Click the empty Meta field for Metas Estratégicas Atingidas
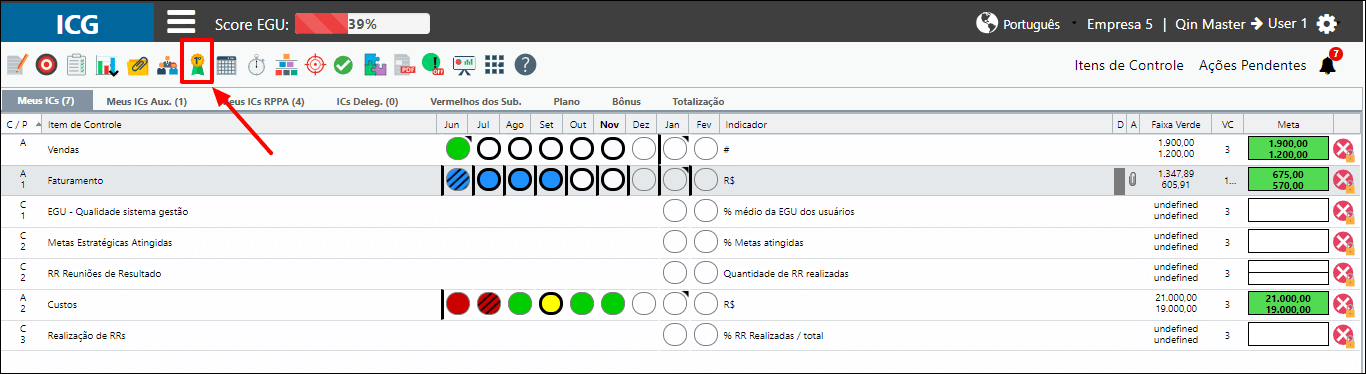 click(1289, 242)
